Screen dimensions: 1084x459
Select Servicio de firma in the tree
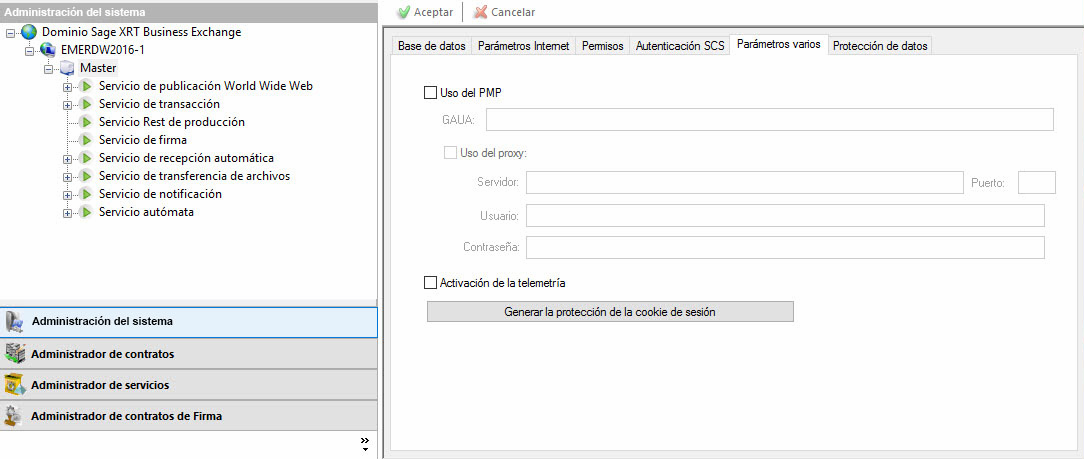click(142, 140)
